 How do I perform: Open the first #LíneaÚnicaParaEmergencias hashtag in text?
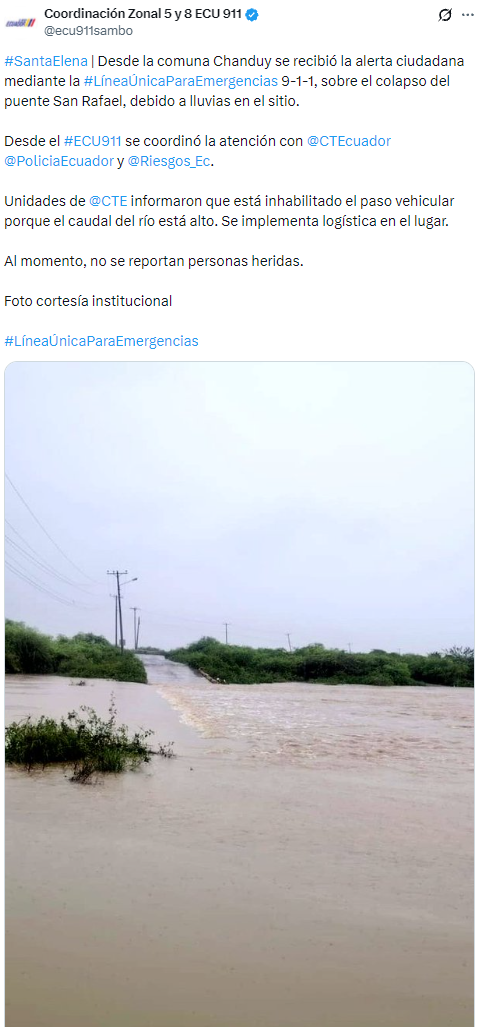coord(181,81)
